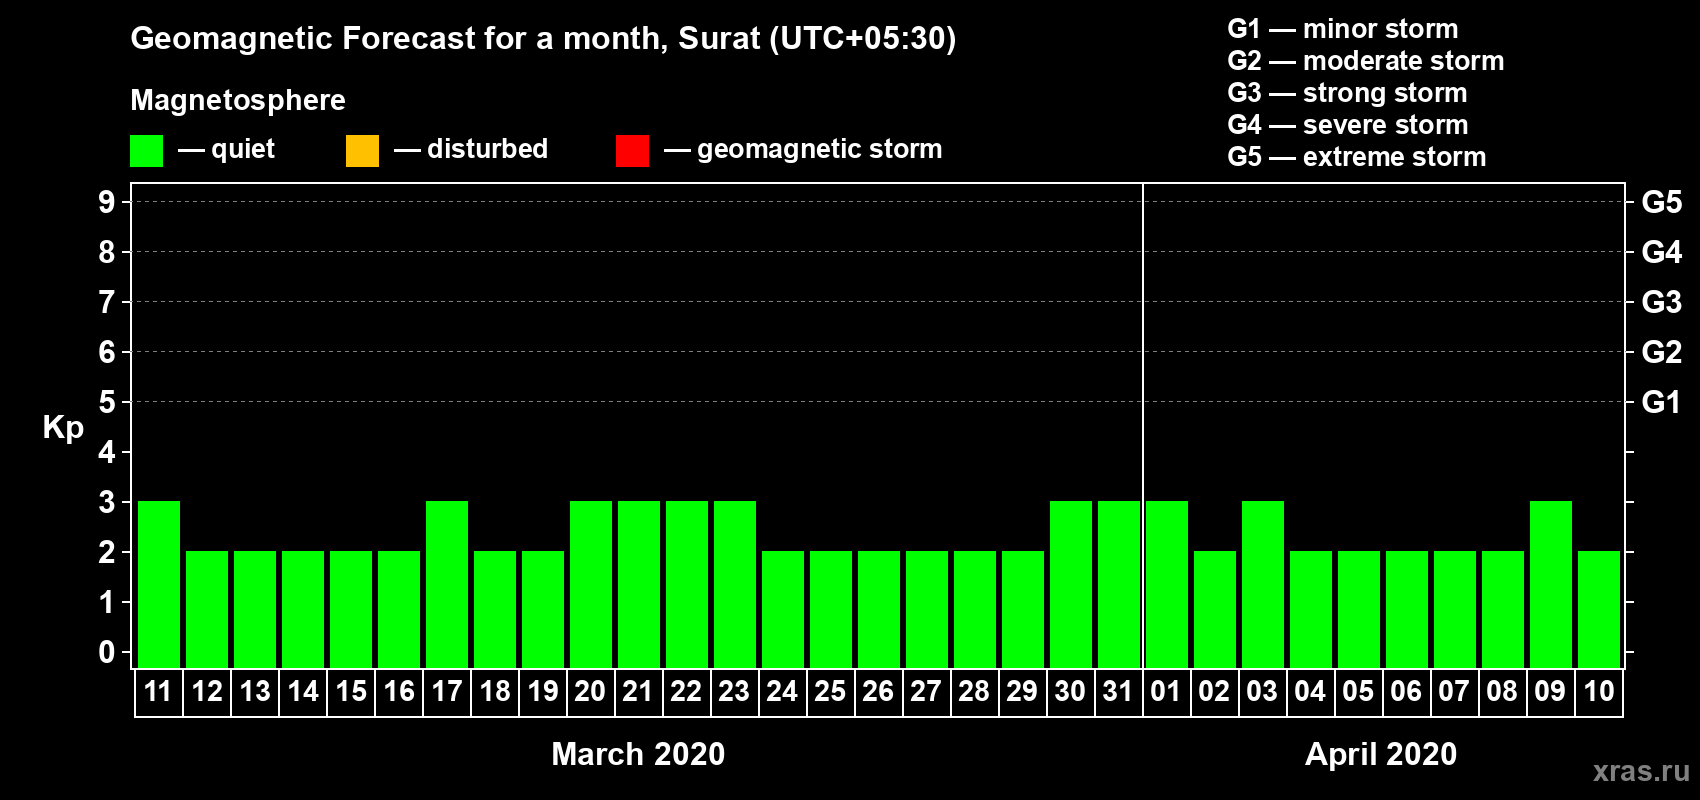Click the bar for March 14

[303, 609]
